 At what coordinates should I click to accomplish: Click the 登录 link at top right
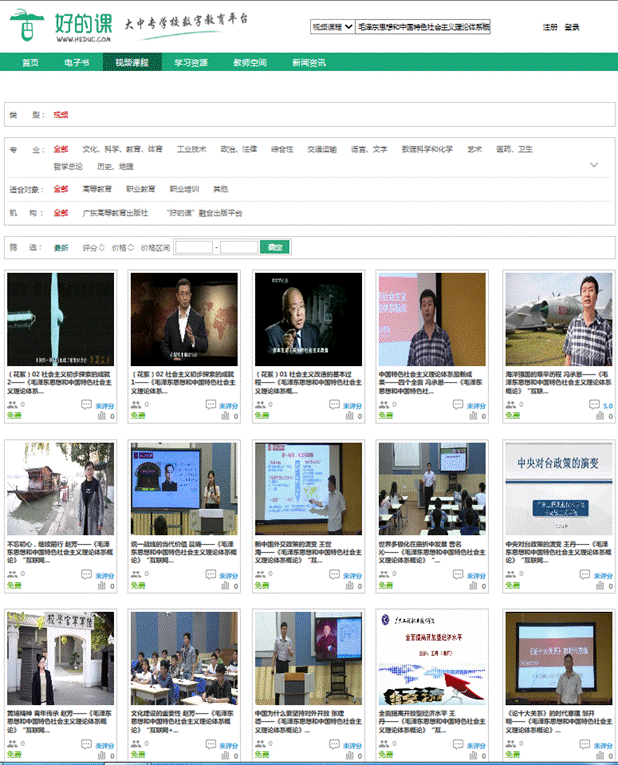point(572,27)
